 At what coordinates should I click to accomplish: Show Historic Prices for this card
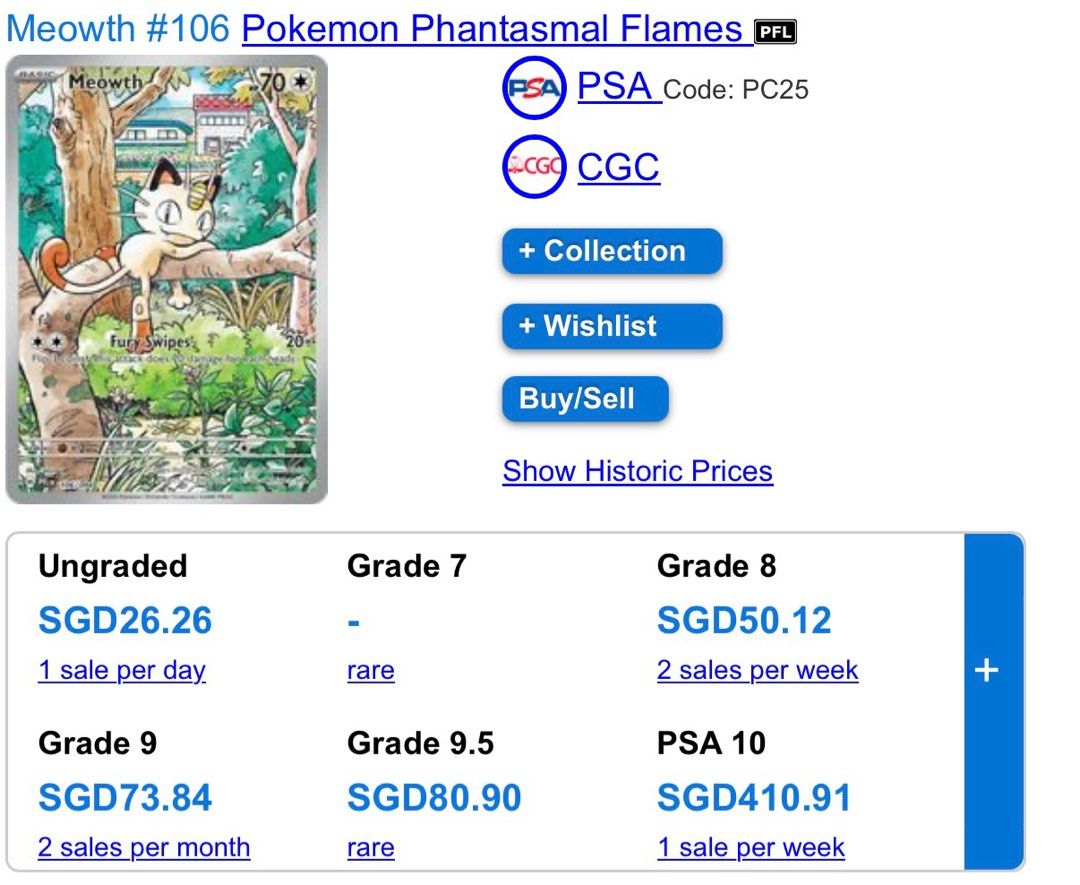coord(637,470)
